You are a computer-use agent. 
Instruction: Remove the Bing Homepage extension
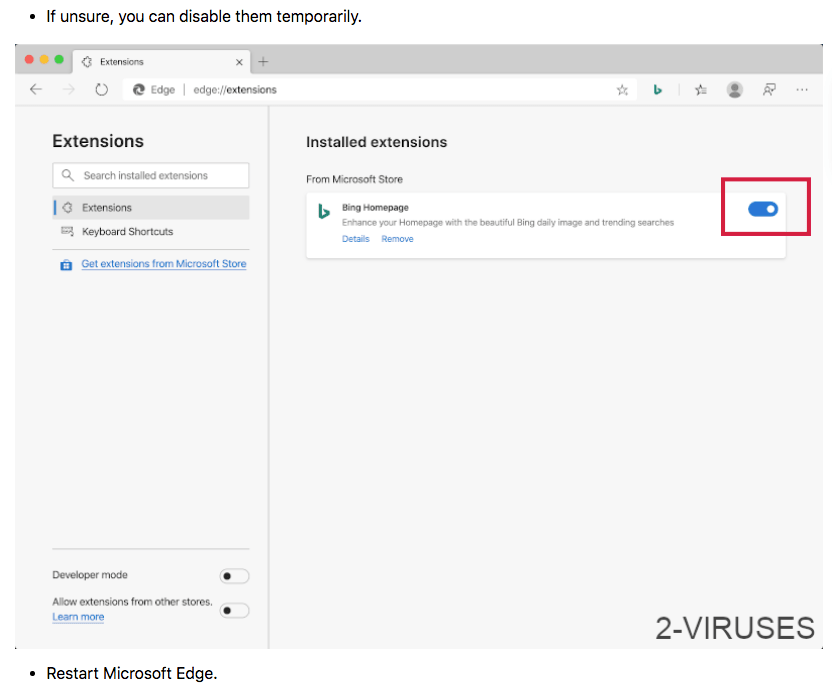(x=397, y=239)
